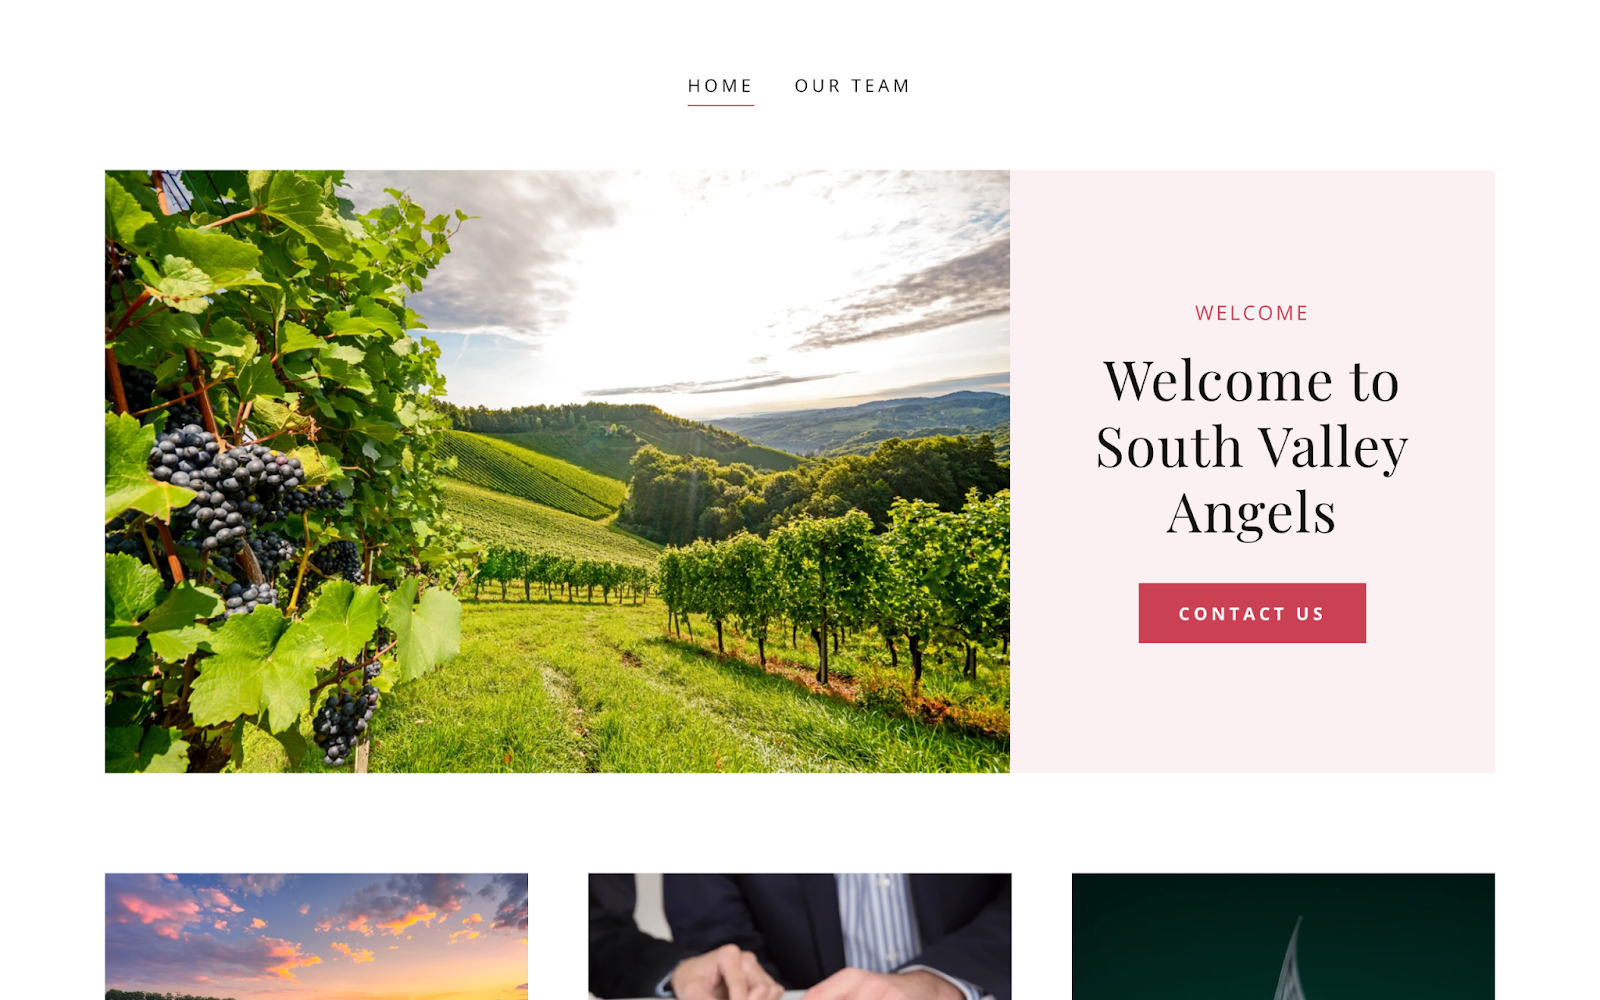Viewport: 1600px width, 1000px height.
Task: Click the CONTACT US button
Action: [1251, 613]
